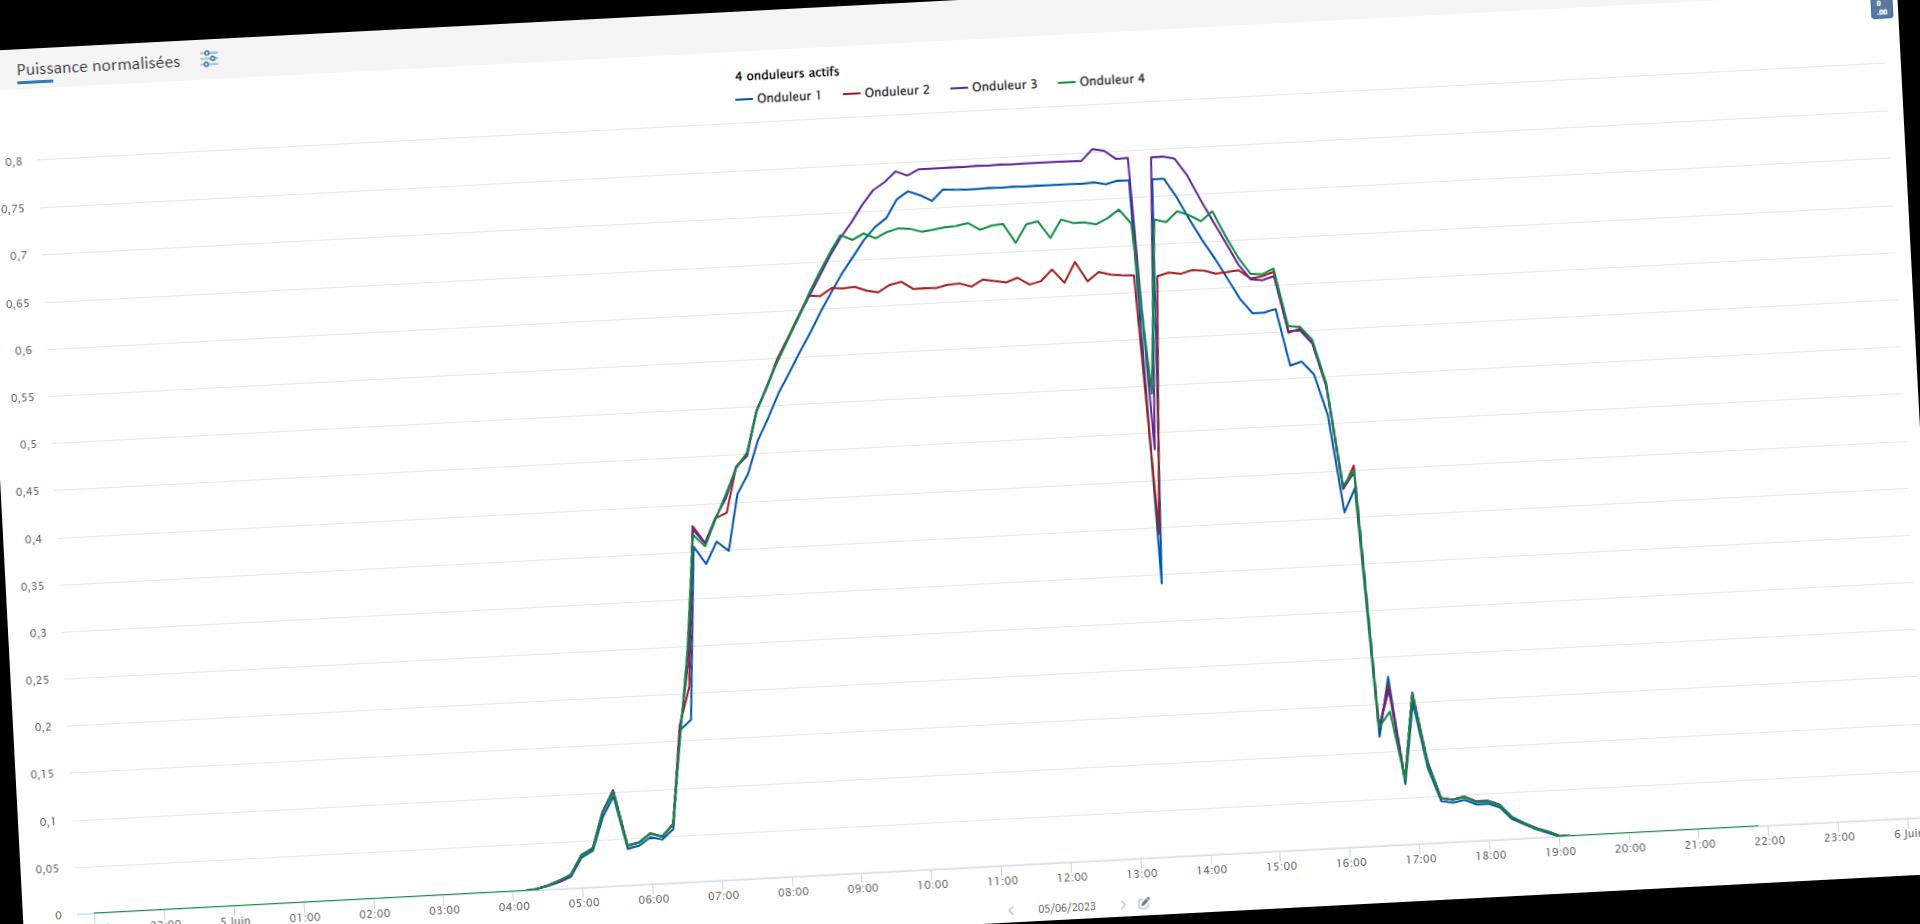
Task: Click the 0,65 y-axis label
Action: coord(19,303)
